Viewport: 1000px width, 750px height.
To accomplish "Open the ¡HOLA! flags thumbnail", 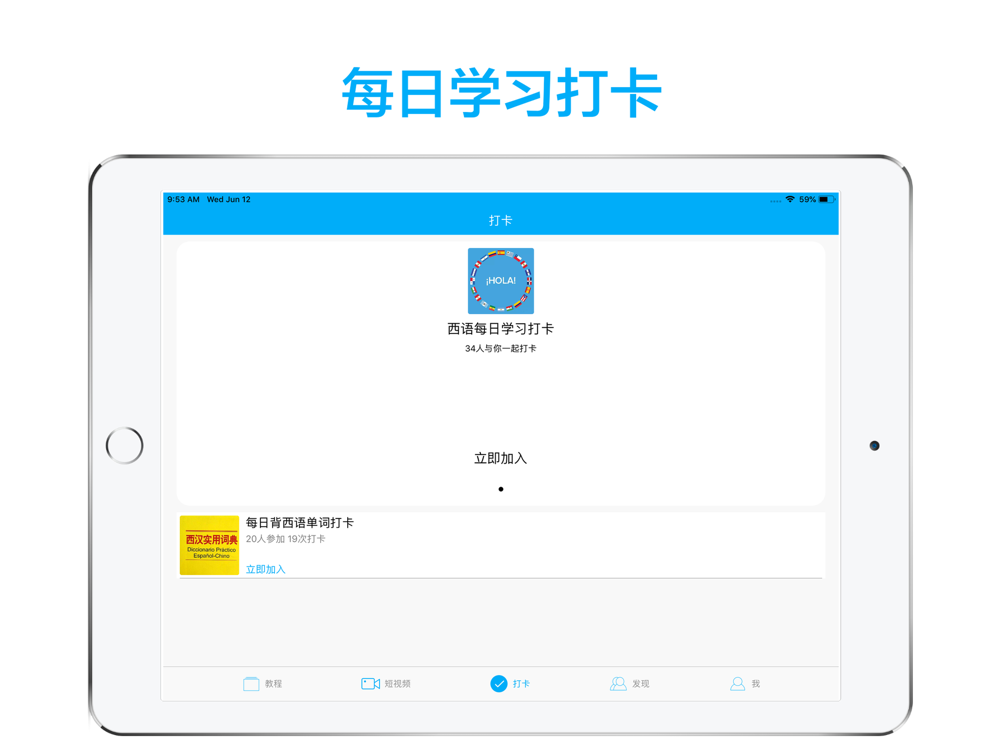I will (x=501, y=281).
